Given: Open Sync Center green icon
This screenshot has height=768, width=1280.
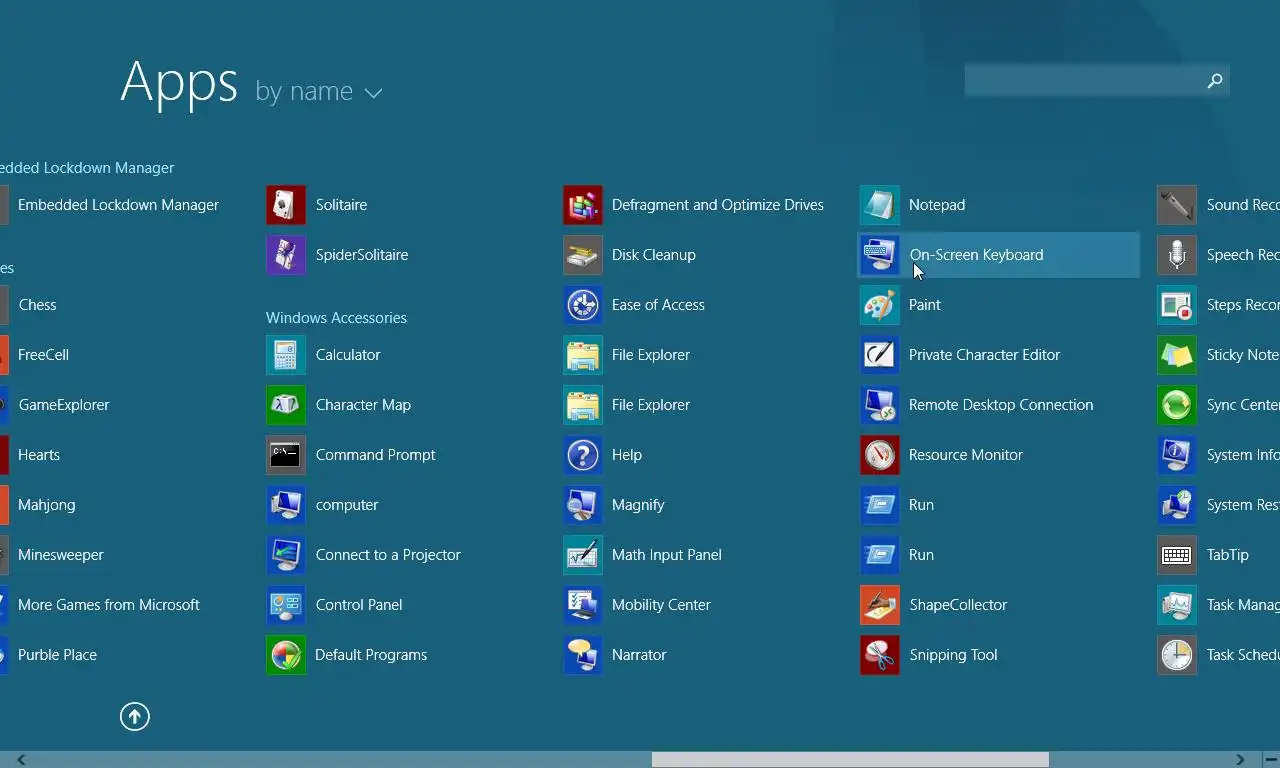Looking at the screenshot, I should (x=1177, y=405).
